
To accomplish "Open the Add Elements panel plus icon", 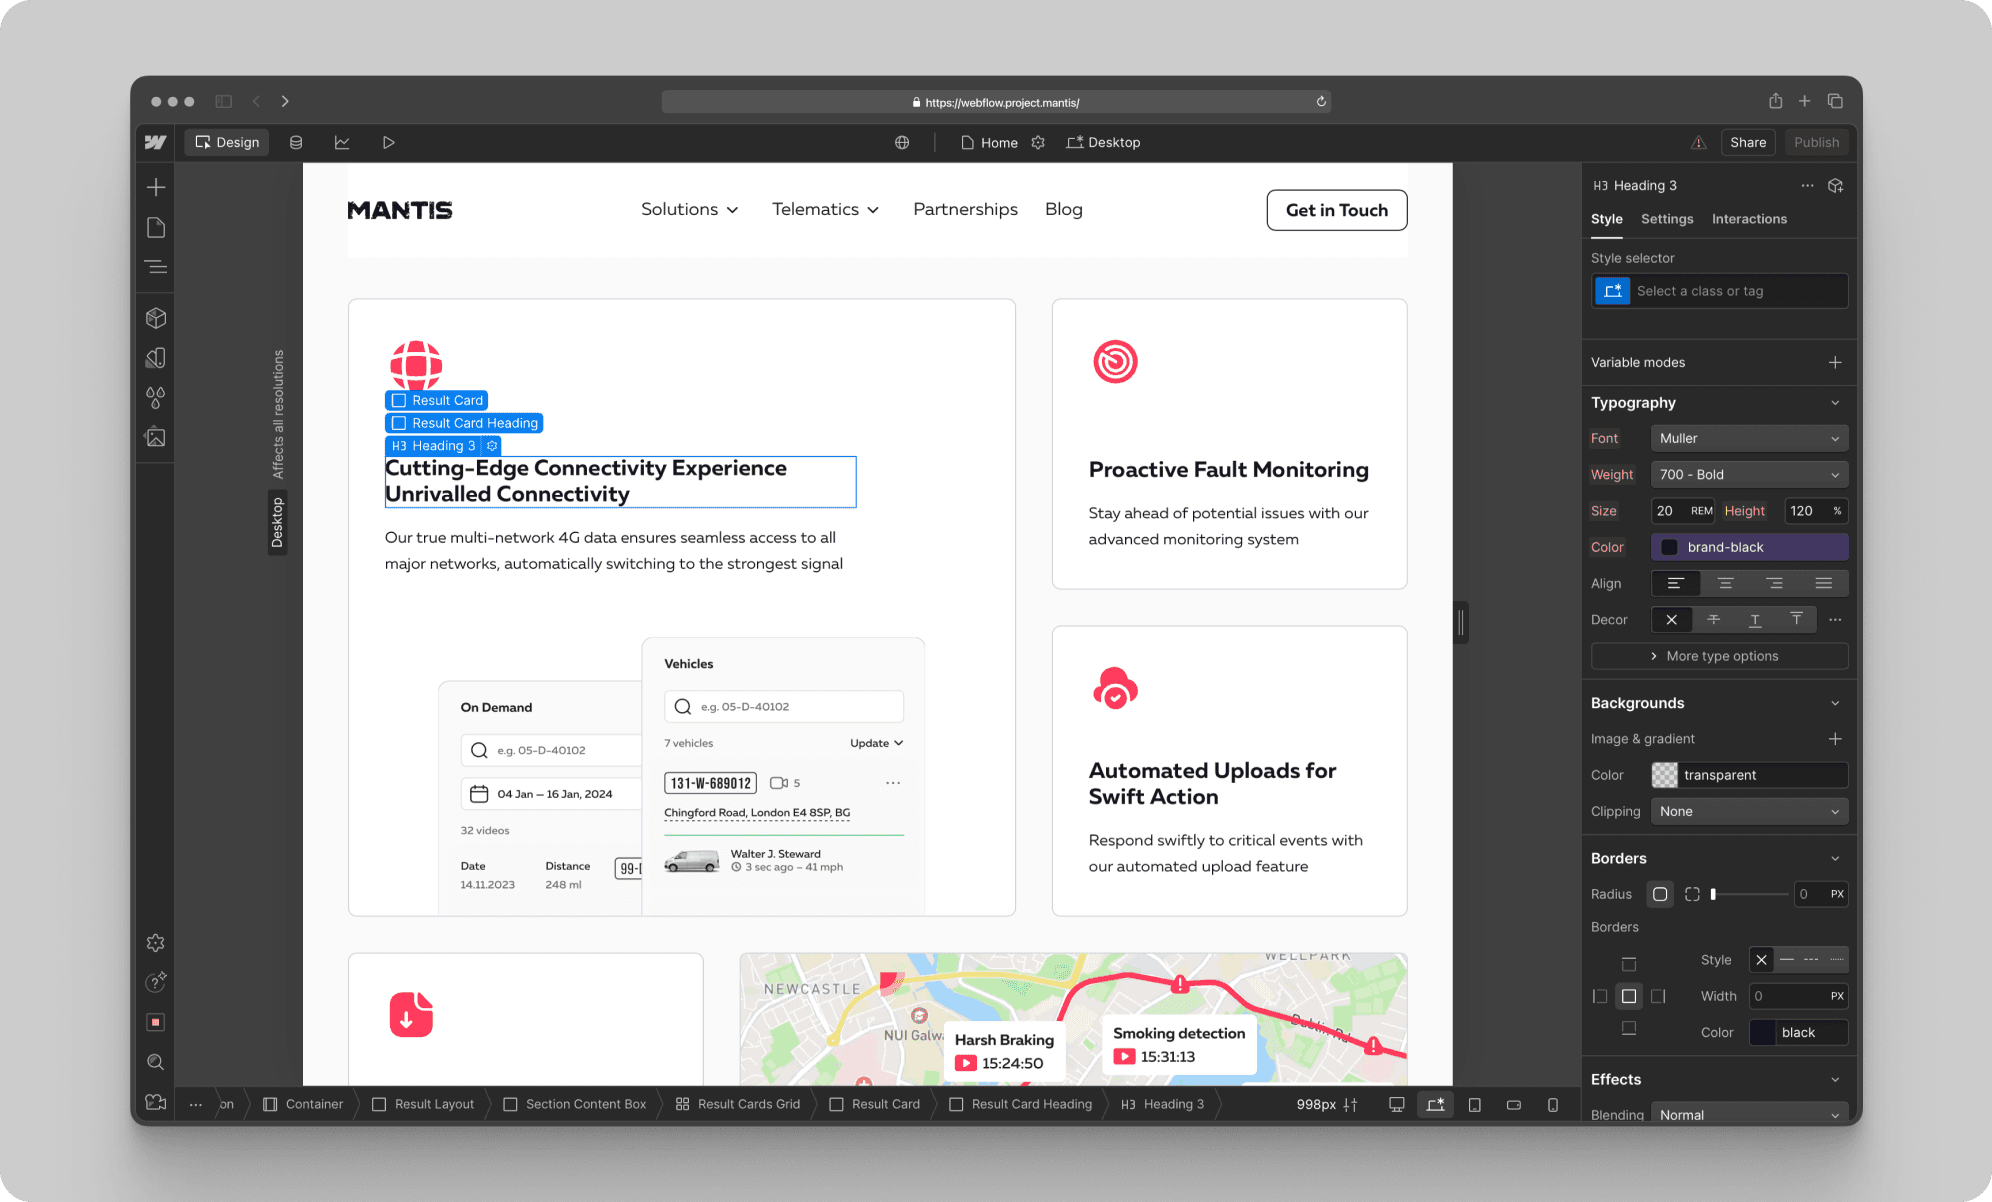I will [156, 187].
